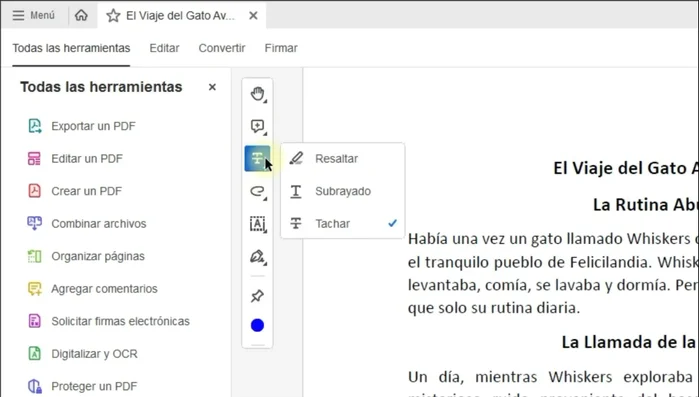Click the heading El Viaje del Gato
The height and width of the screenshot is (397, 699).
[x=625, y=168]
